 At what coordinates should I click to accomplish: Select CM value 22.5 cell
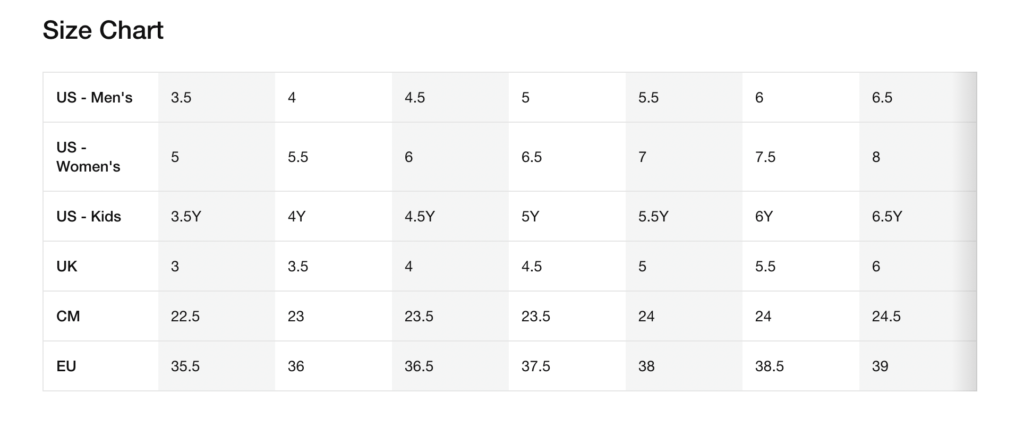[186, 316]
